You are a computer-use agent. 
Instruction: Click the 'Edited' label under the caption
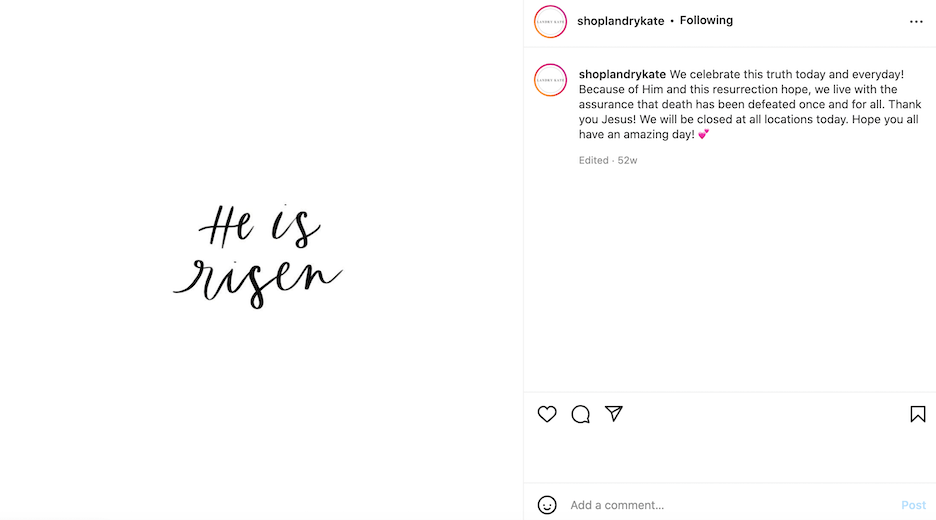[x=593, y=160]
